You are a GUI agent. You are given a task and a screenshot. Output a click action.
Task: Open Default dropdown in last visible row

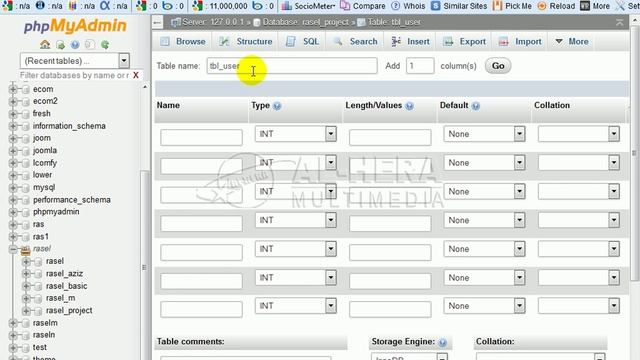484,306
